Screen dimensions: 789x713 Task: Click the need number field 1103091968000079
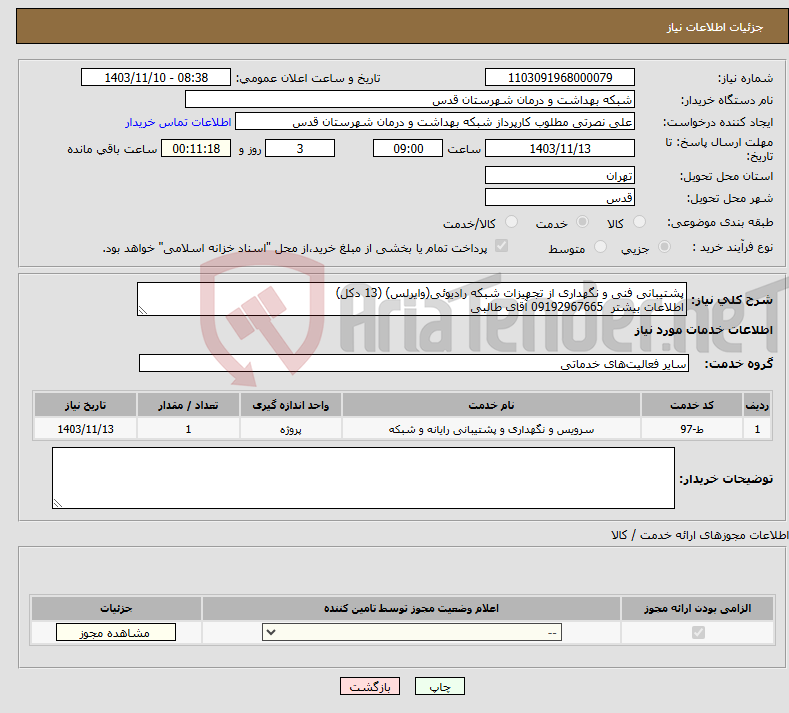[x=560, y=77]
